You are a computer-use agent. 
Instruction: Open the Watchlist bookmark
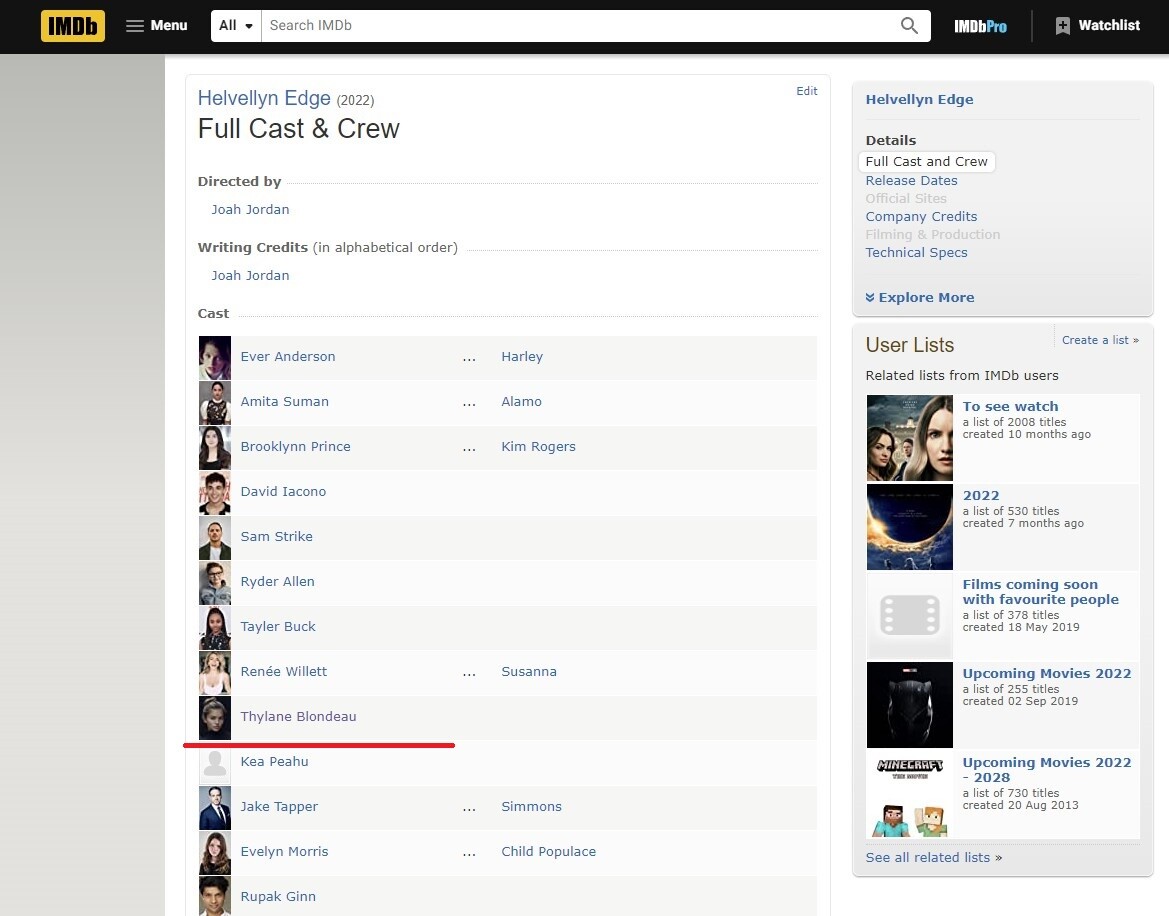(1097, 25)
